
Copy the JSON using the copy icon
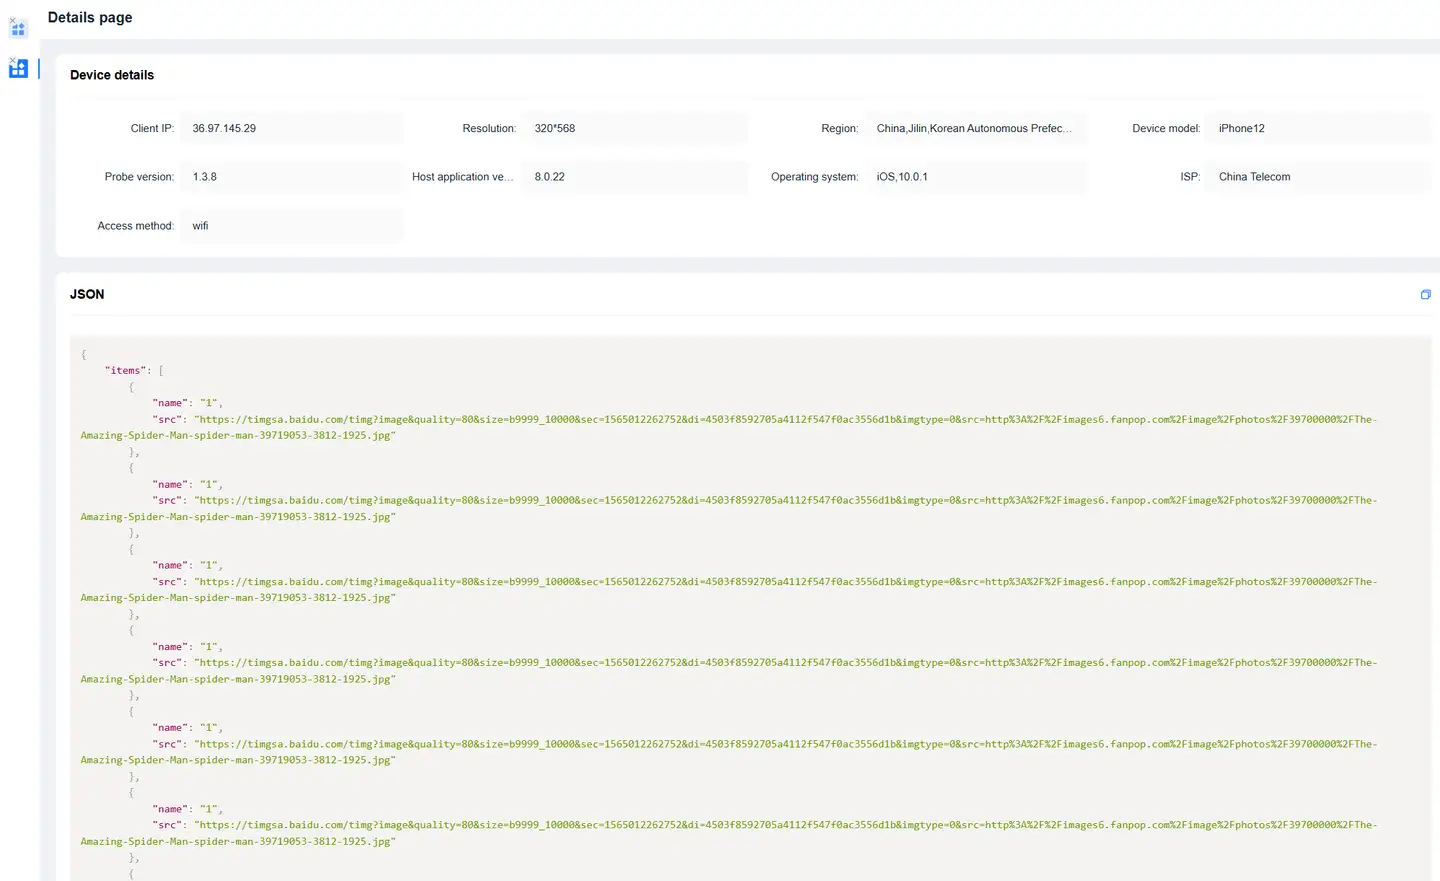point(1425,294)
